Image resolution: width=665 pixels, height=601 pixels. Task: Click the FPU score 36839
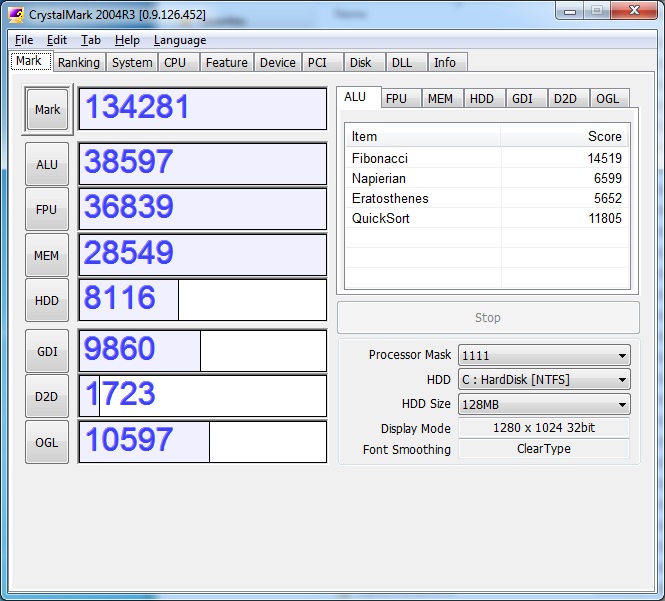(x=203, y=209)
